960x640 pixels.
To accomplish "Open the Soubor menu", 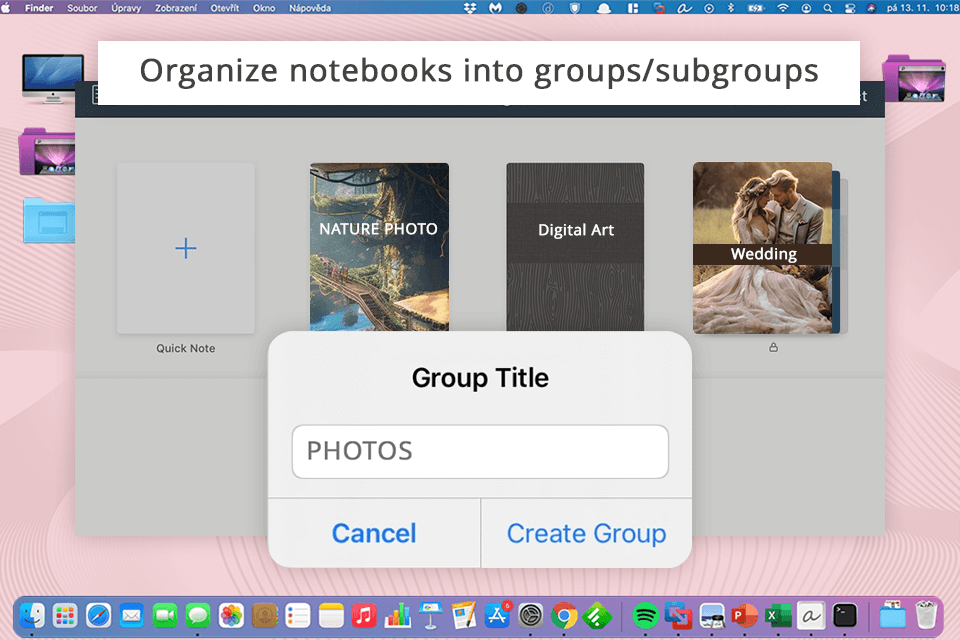I will [x=82, y=7].
